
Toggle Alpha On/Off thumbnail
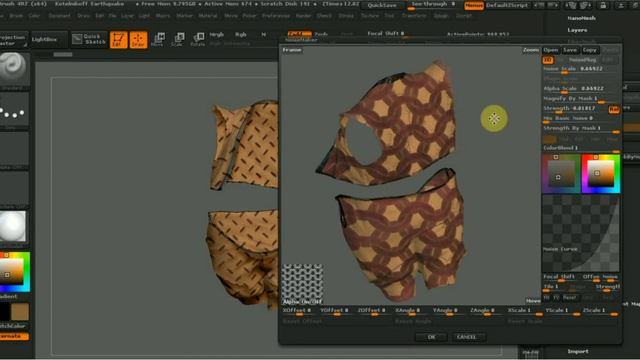click(302, 284)
